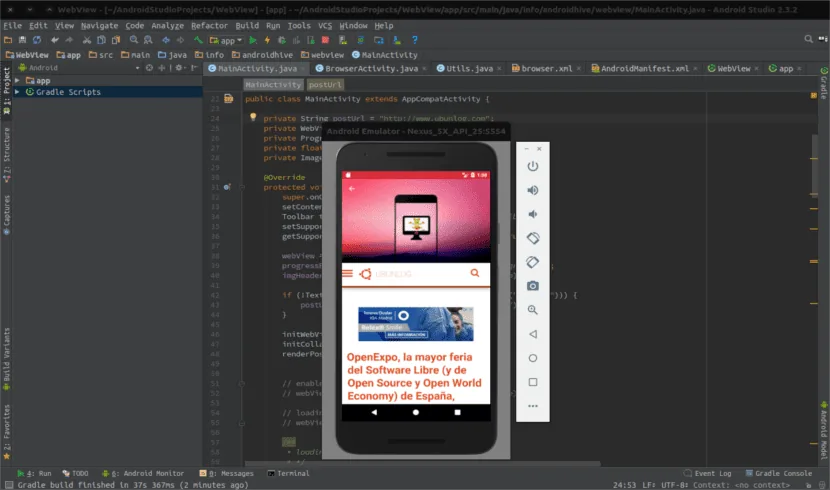The height and width of the screenshot is (490, 830).
Task: Collapse code fold marker at line 31
Action: click(242, 187)
